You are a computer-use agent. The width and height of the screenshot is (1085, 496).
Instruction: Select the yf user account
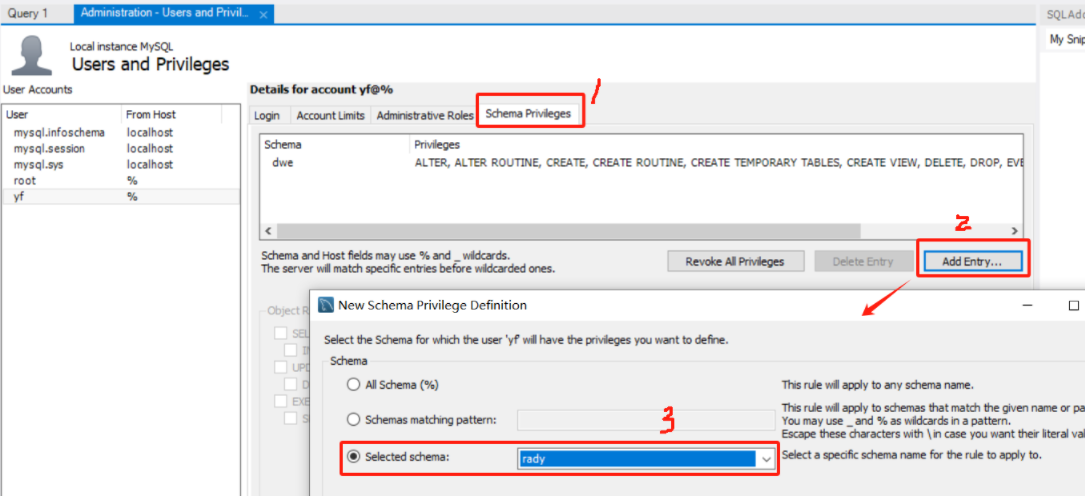click(x=121, y=196)
